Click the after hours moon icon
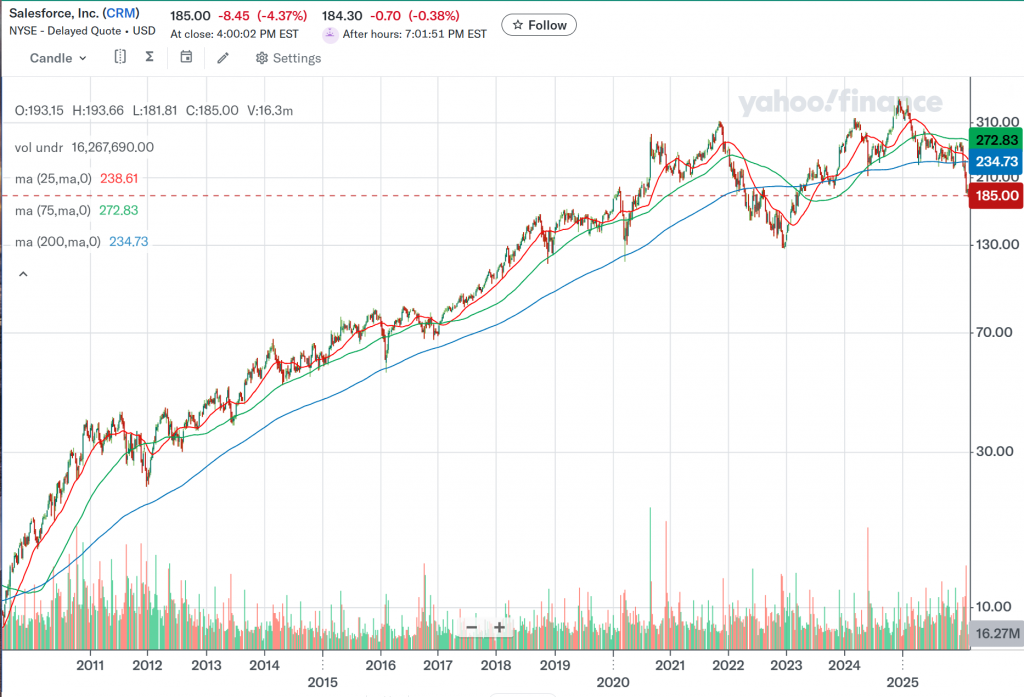The image size is (1024, 697). point(330,34)
